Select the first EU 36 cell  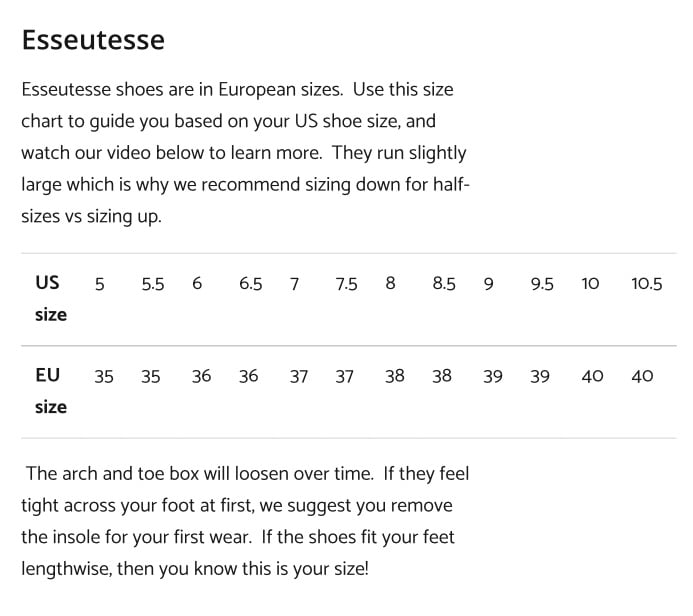pos(201,376)
